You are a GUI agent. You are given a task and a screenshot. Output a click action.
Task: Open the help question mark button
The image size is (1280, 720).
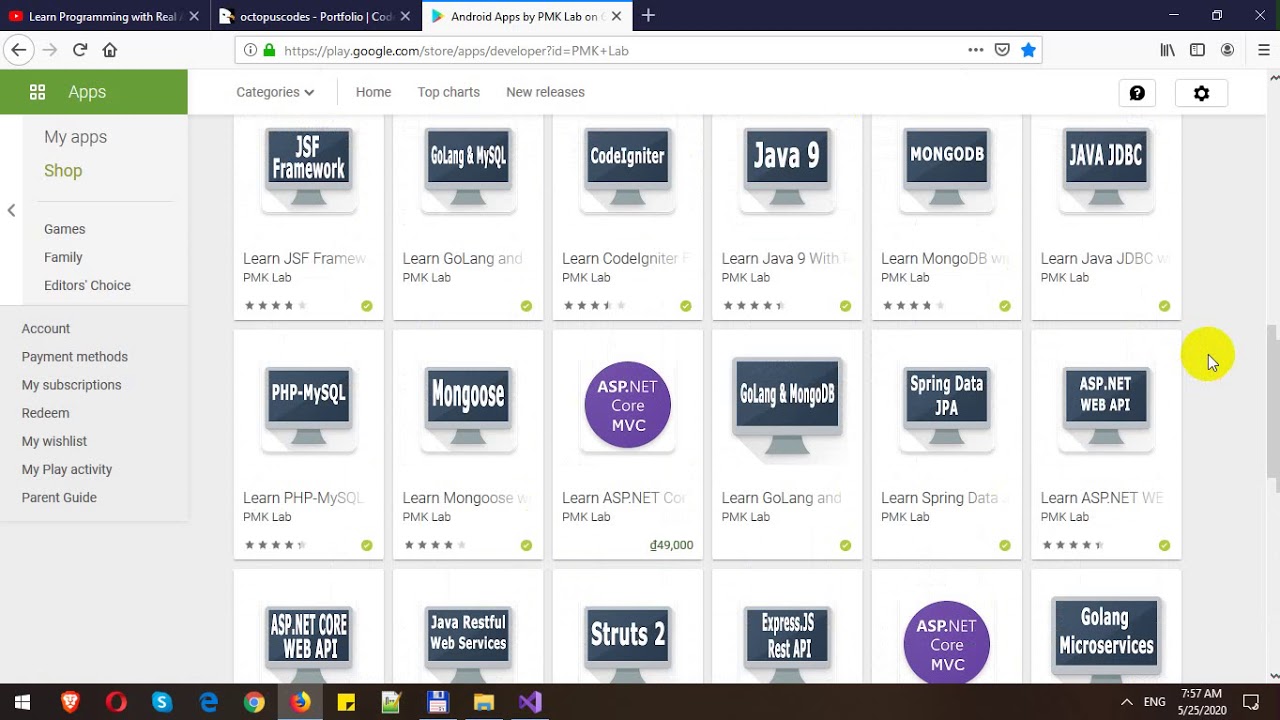1137,93
